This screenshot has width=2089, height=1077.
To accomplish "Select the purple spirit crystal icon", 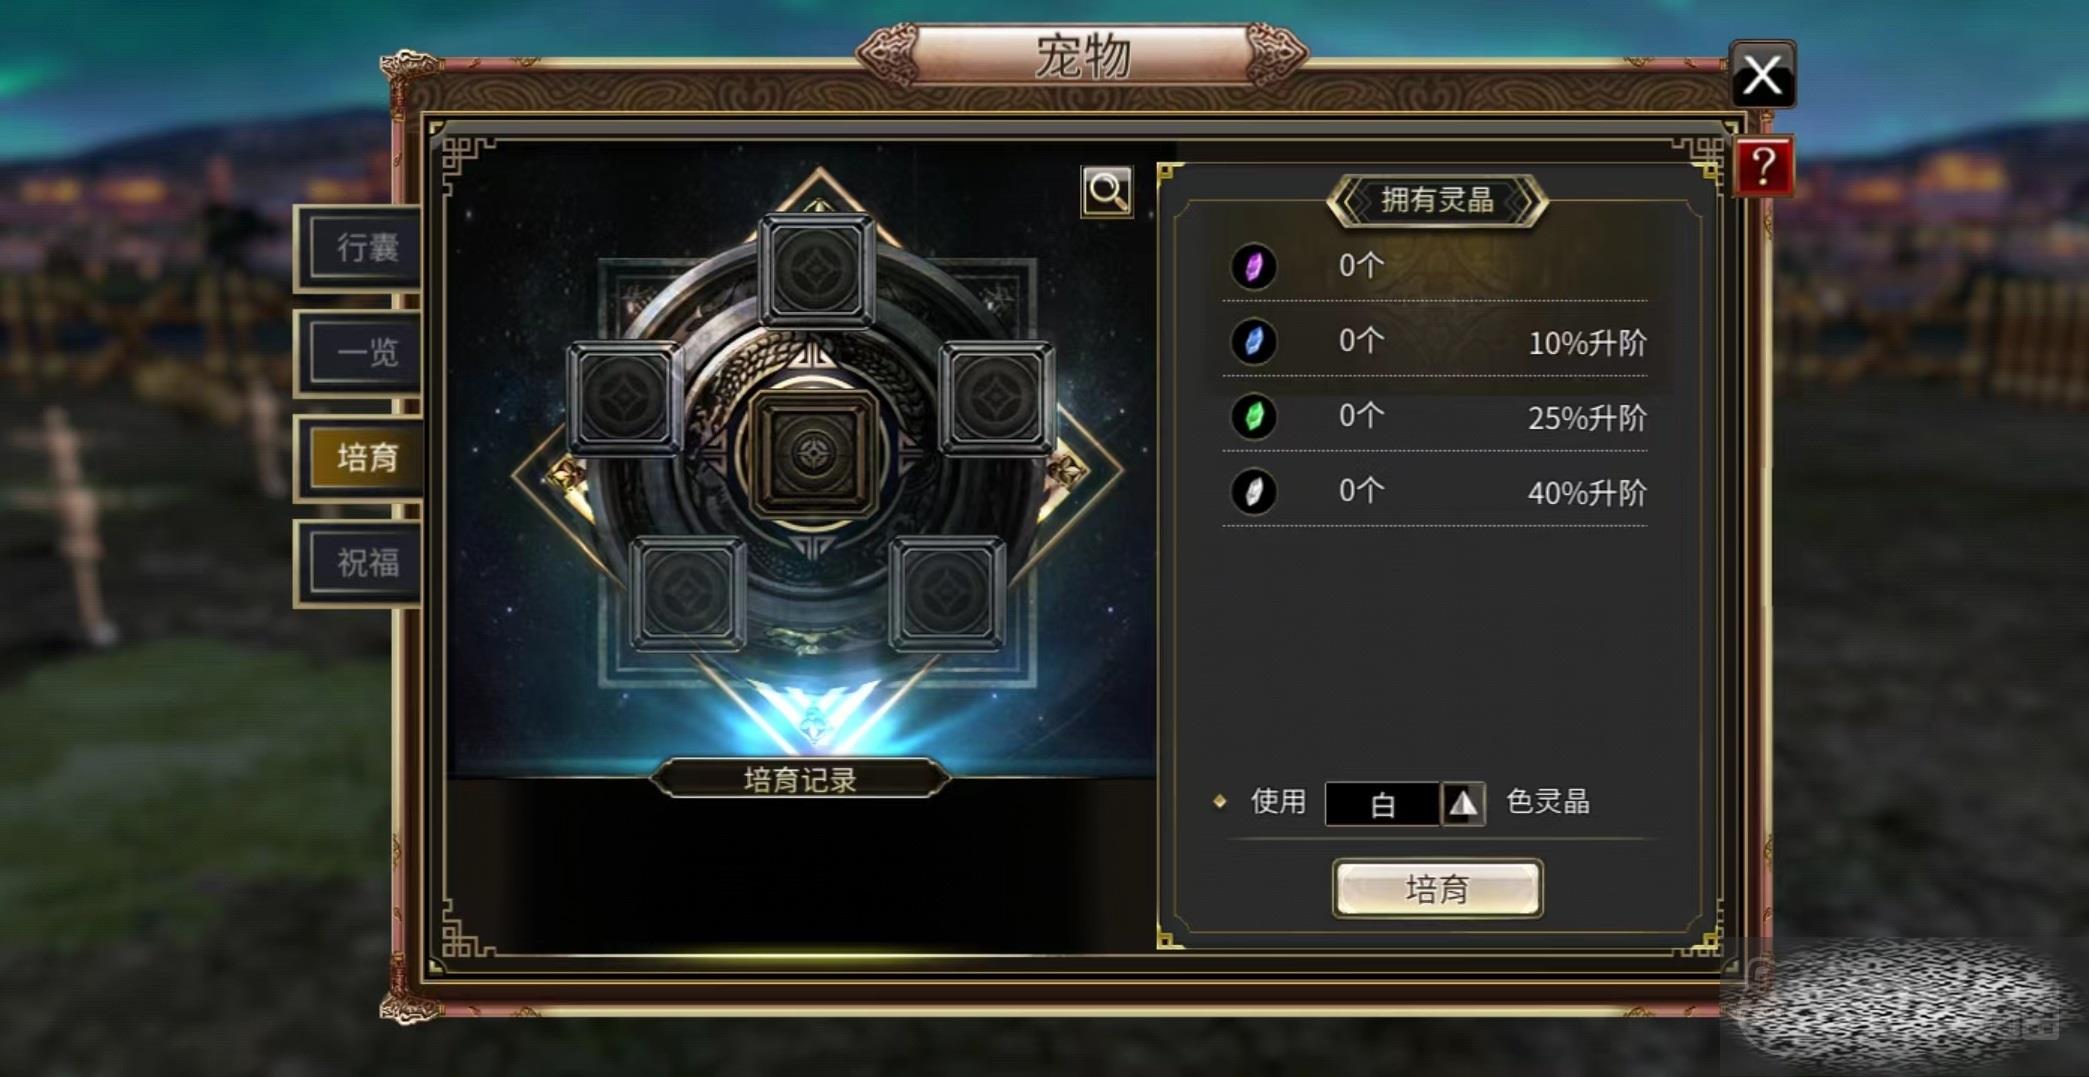I will click(x=1253, y=267).
